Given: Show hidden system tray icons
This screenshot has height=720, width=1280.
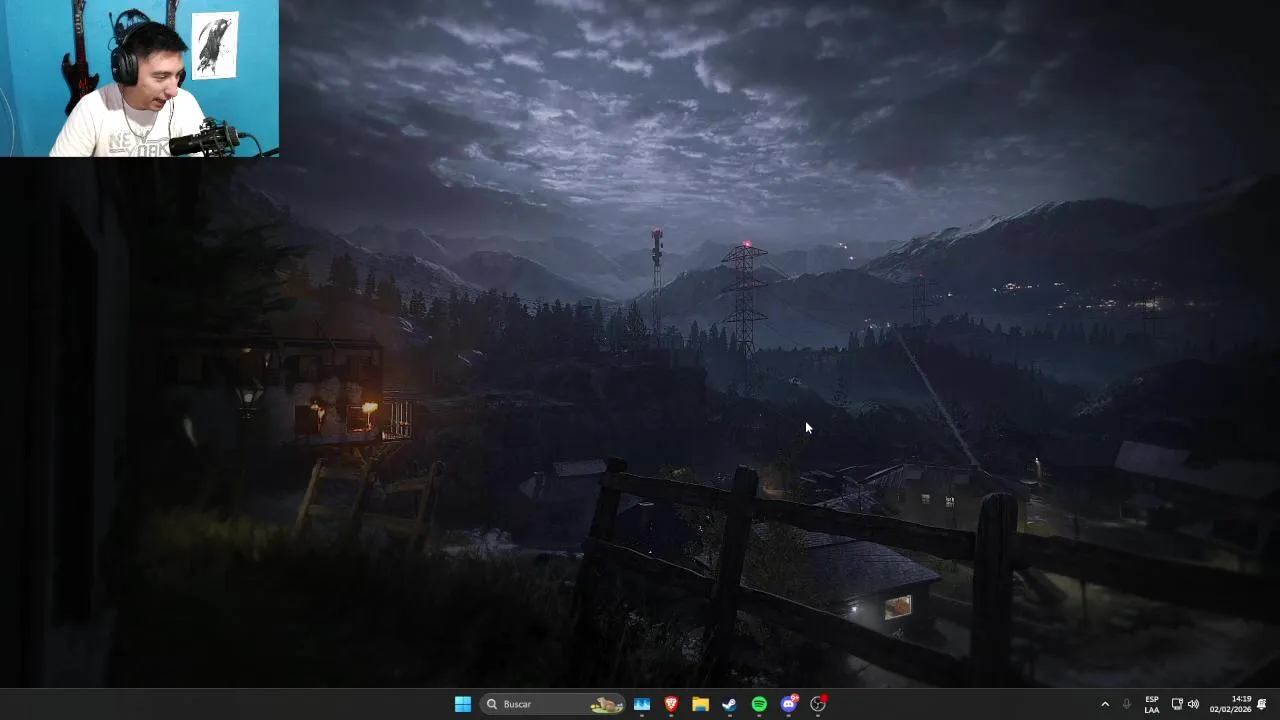Looking at the screenshot, I should [1105, 704].
